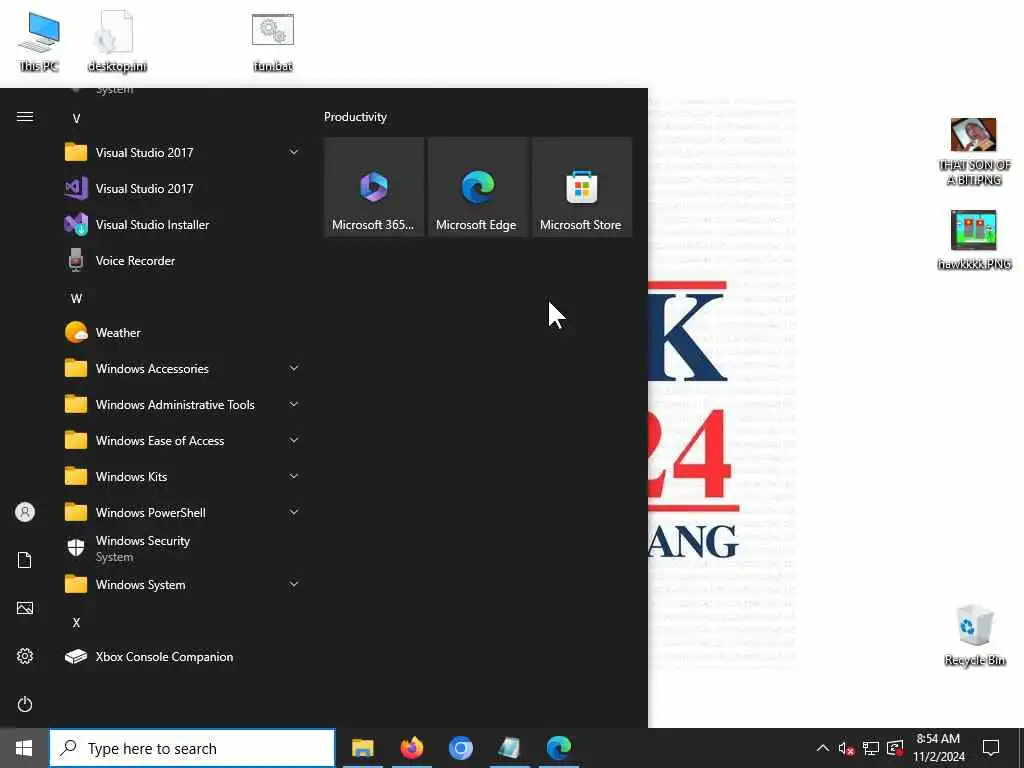The image size is (1024, 768).
Task: Open the notepad-like taskbar app
Action: [x=509, y=748]
